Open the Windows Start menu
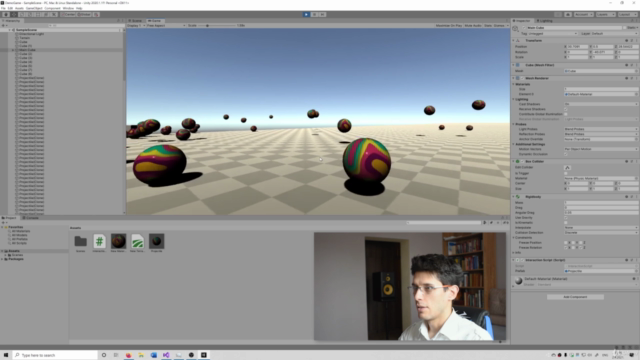Viewport: 640px width, 360px height. pyautogui.click(x=6, y=355)
